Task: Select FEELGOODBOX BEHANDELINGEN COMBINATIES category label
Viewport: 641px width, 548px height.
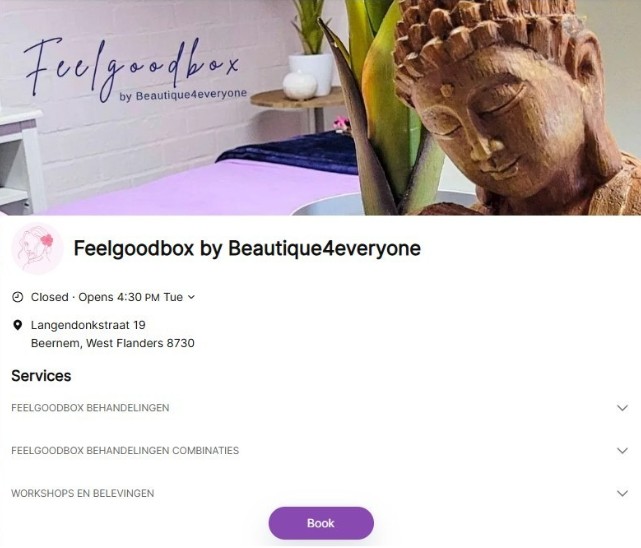Action: 125,450
